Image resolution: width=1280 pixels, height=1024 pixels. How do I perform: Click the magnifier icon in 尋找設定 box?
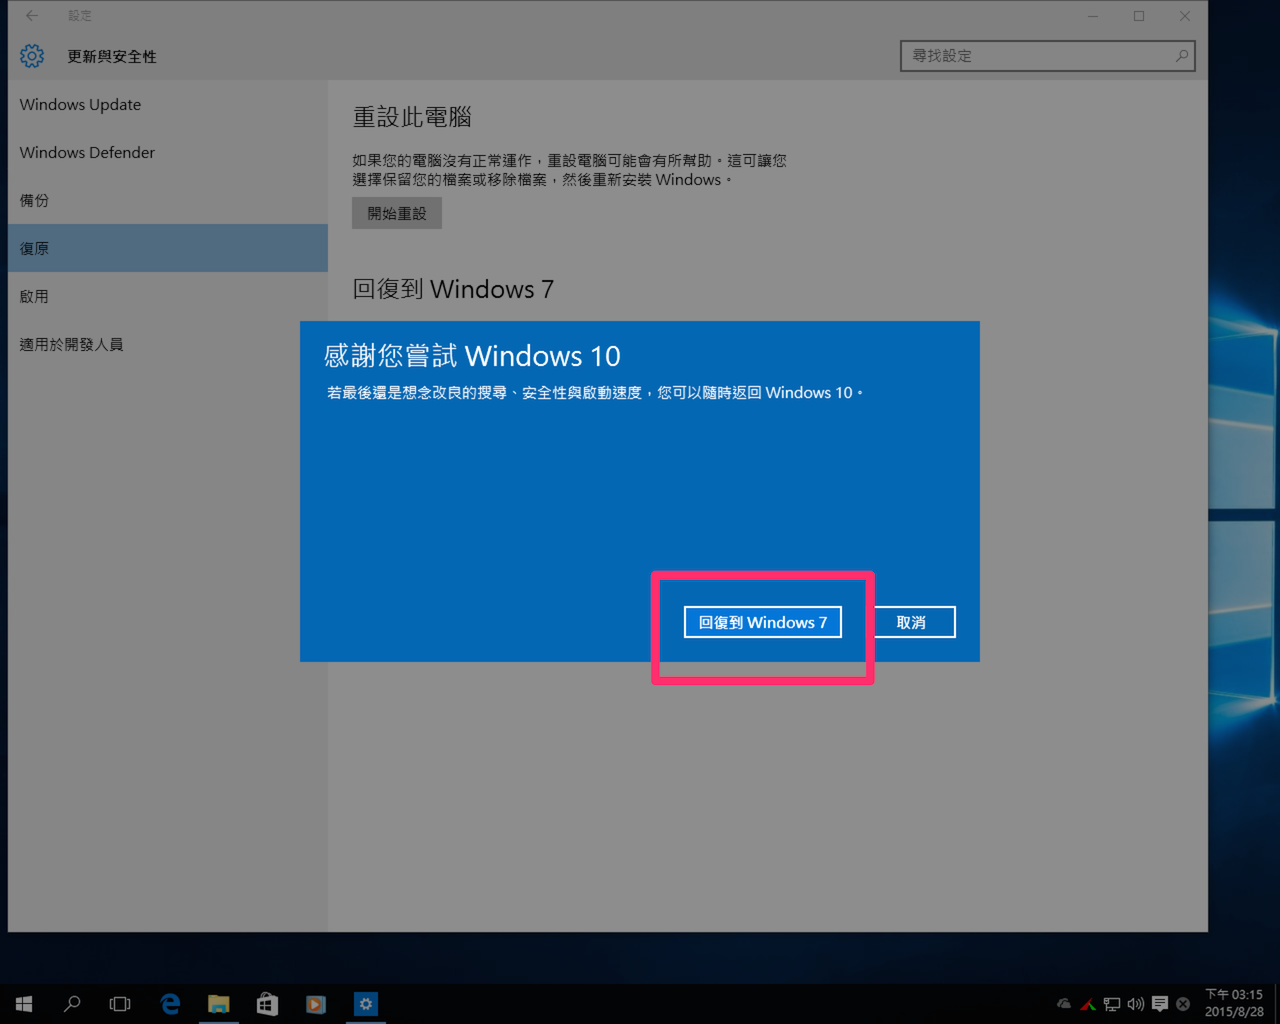pyautogui.click(x=1181, y=56)
